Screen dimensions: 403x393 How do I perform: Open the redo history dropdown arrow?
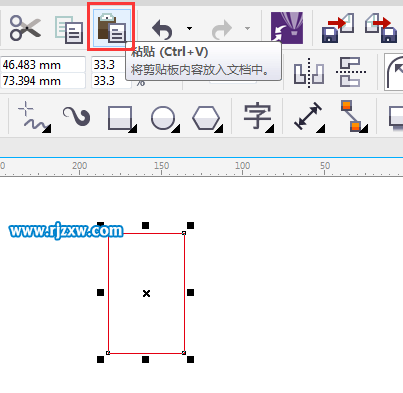[247, 28]
